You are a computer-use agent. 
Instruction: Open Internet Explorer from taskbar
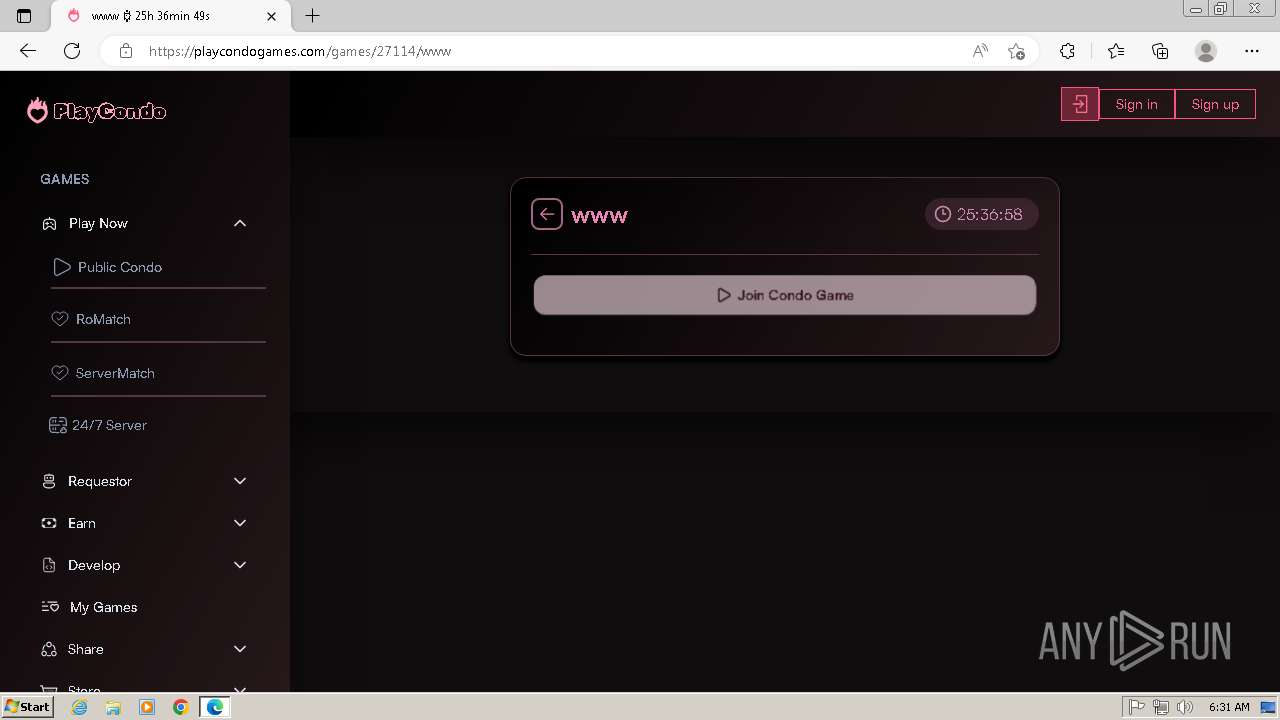click(x=79, y=707)
